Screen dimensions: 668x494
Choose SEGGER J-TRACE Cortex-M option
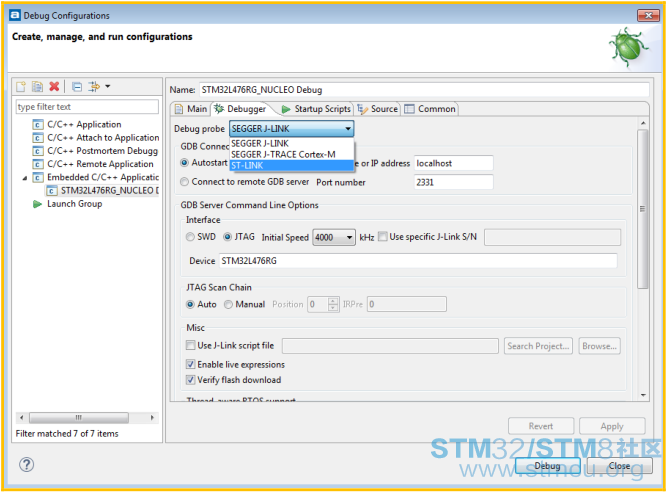coord(291,155)
